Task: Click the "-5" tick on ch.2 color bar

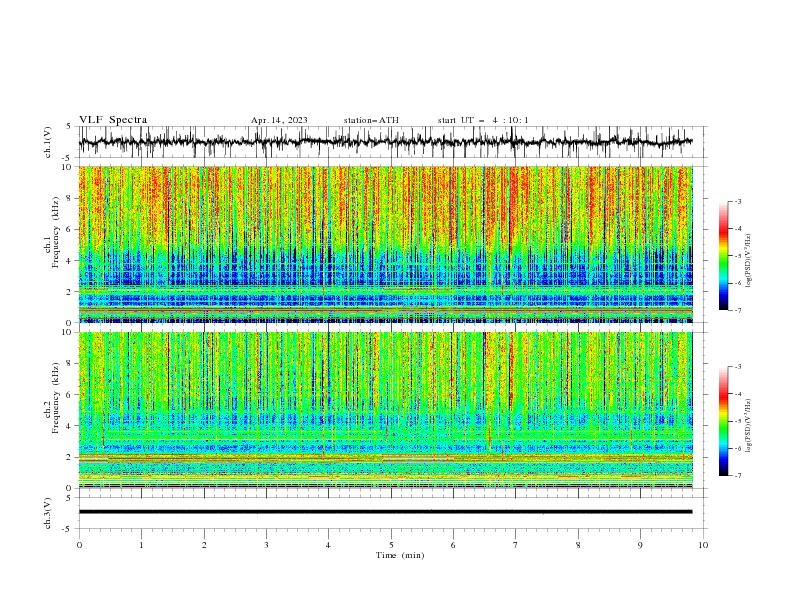Action: [x=738, y=421]
